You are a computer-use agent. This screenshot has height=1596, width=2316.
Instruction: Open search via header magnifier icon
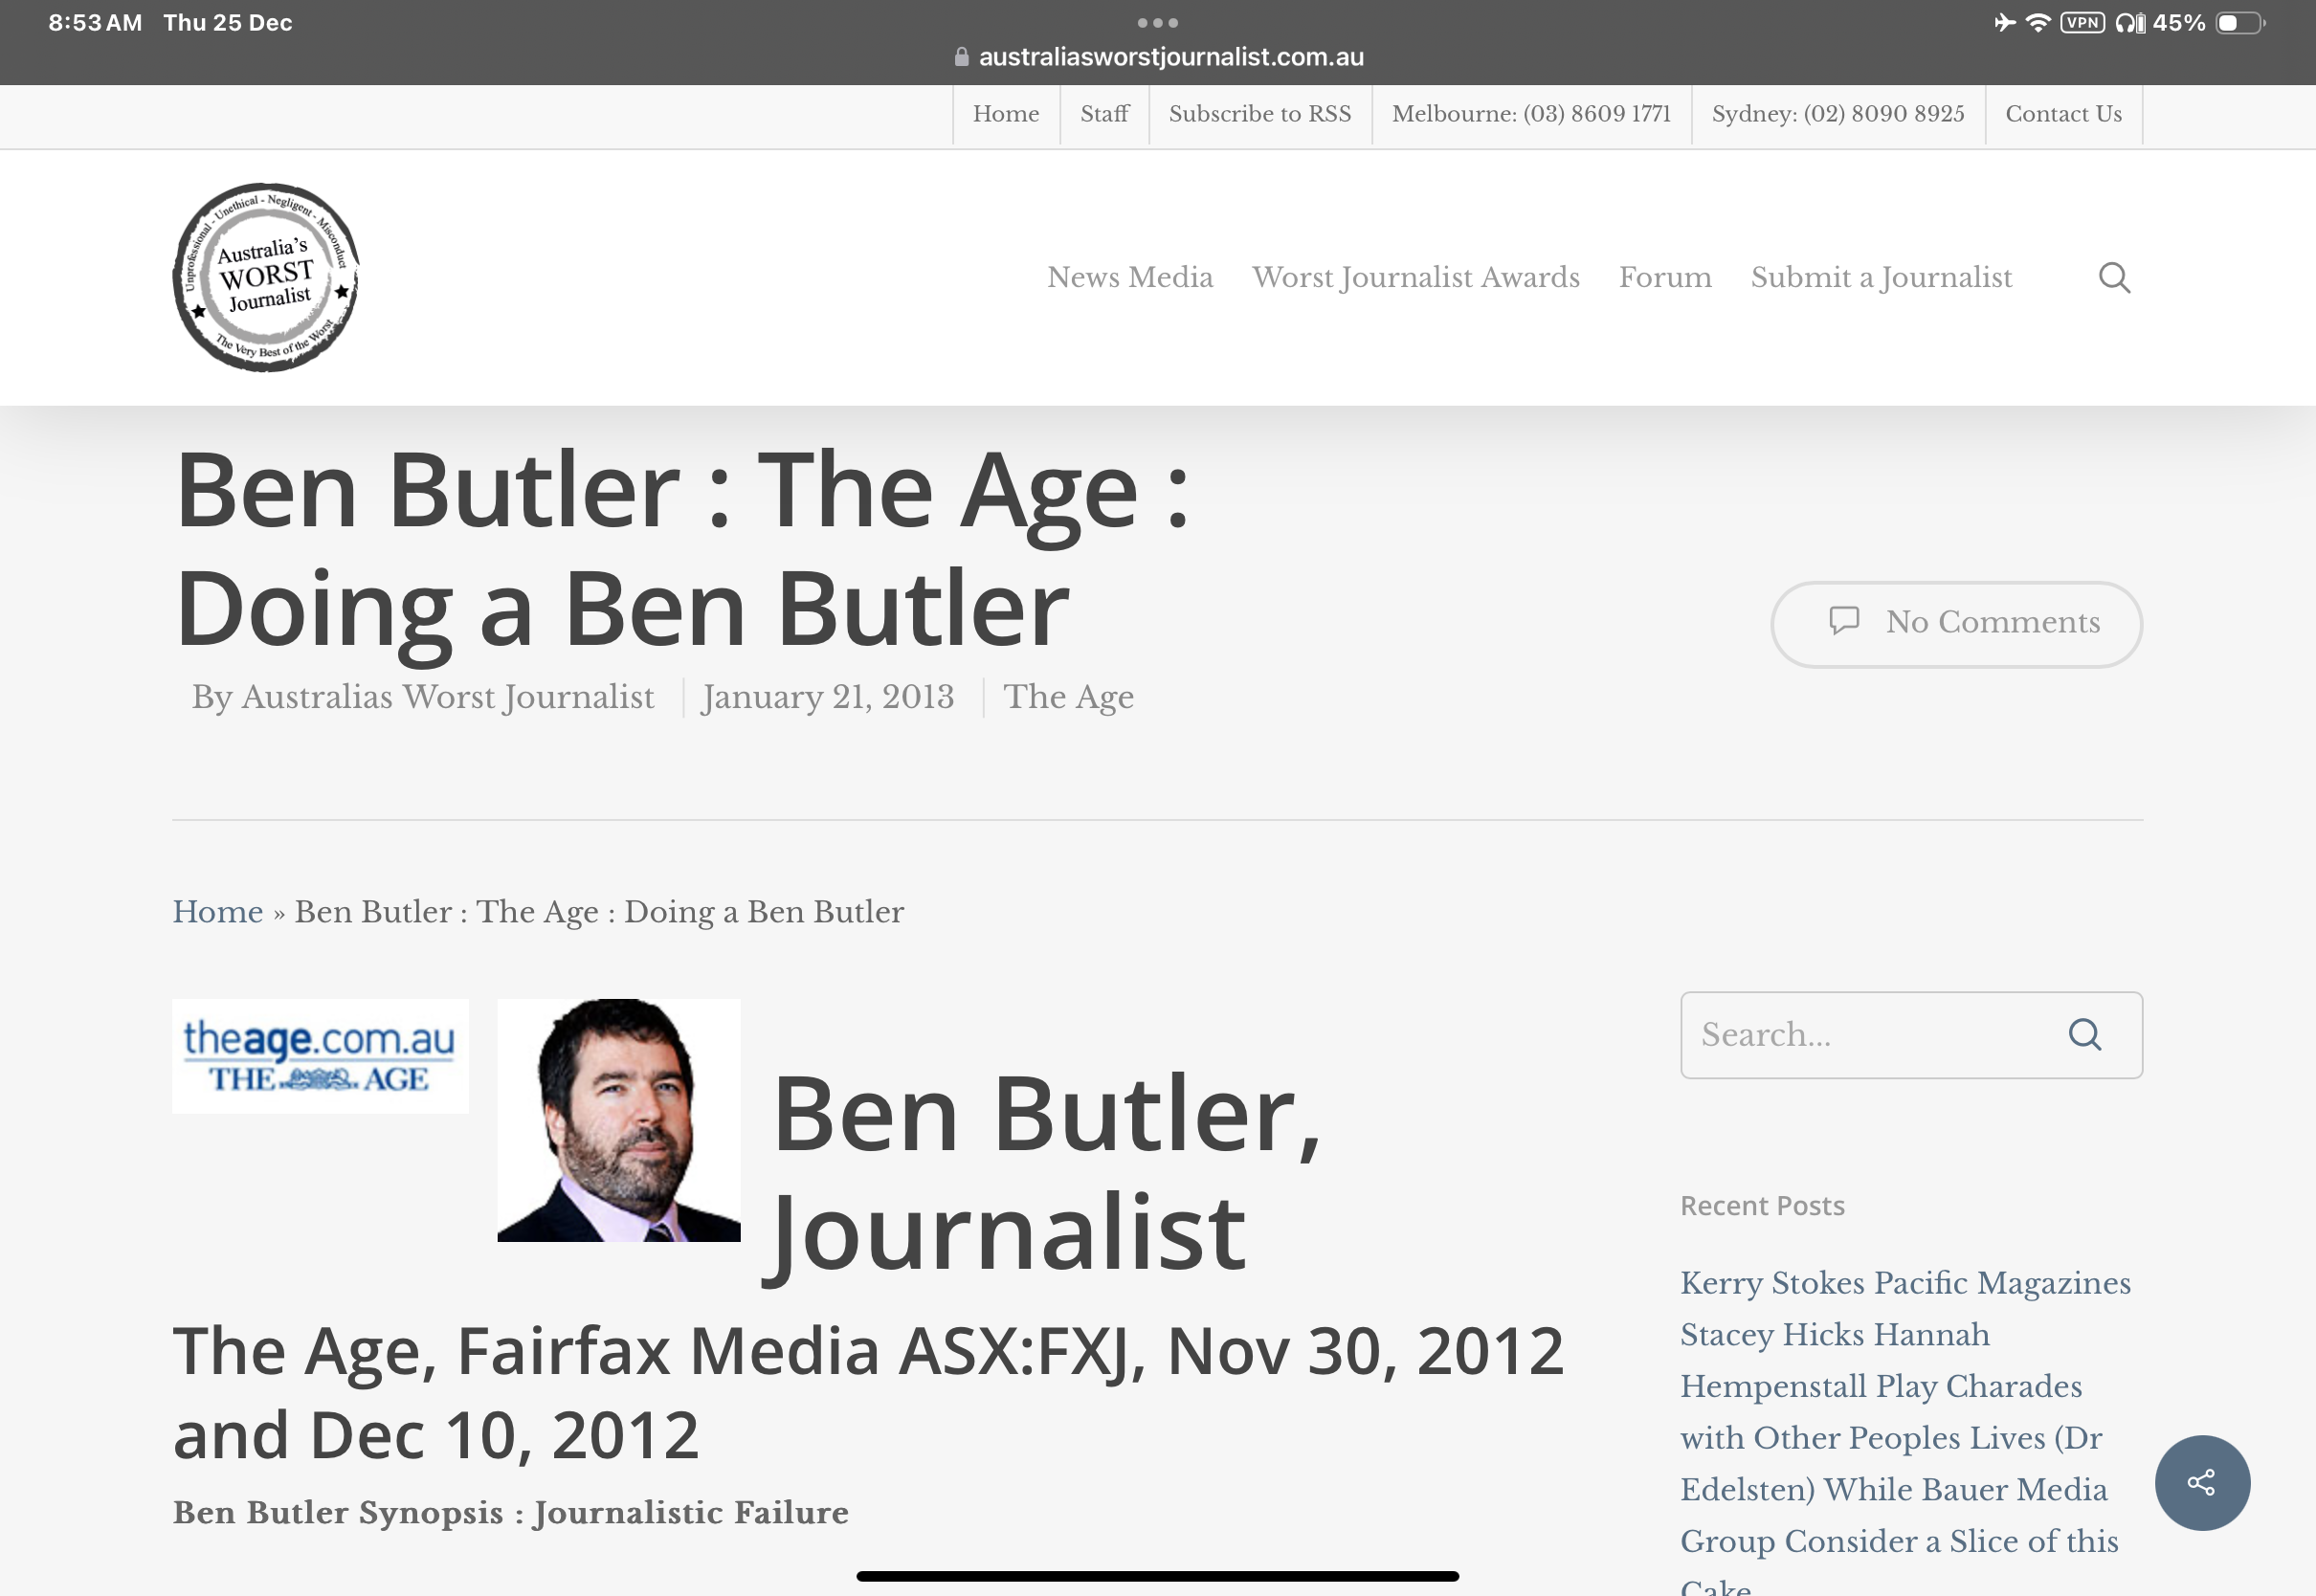pos(2113,277)
